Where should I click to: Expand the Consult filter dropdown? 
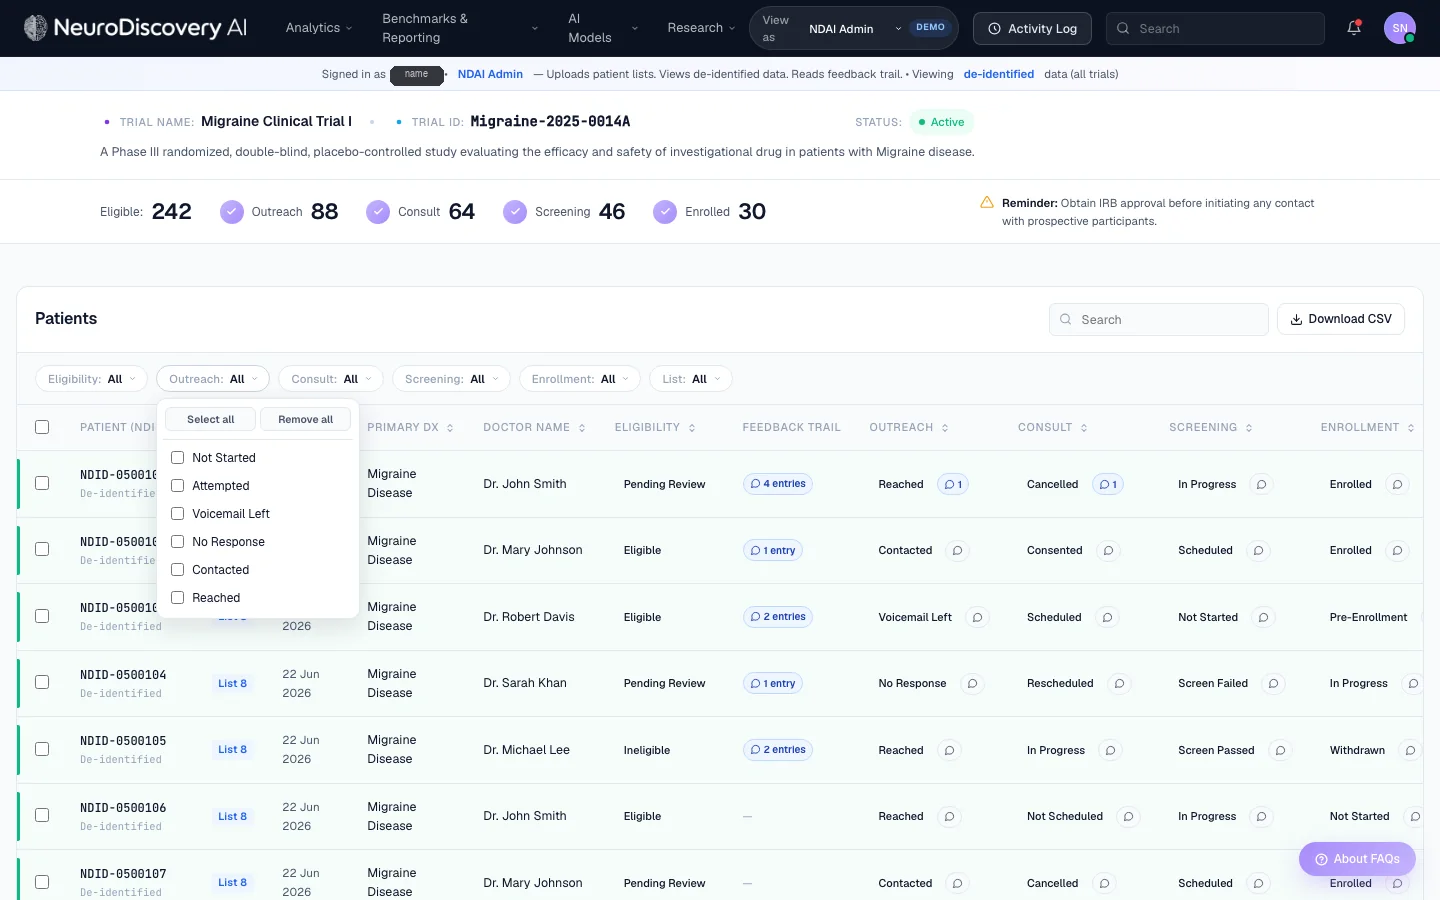click(x=330, y=379)
